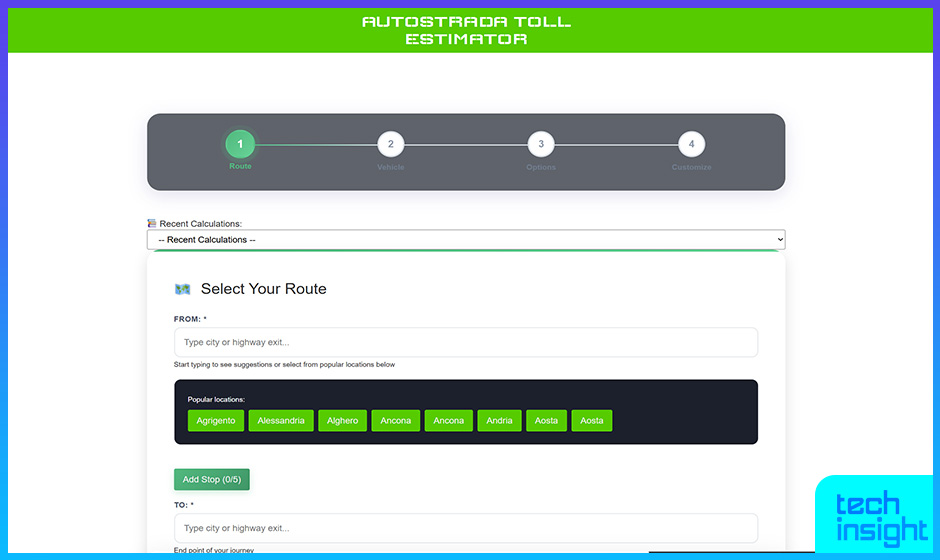Focus the FROM city input field
The height and width of the screenshot is (560, 940).
[465, 342]
